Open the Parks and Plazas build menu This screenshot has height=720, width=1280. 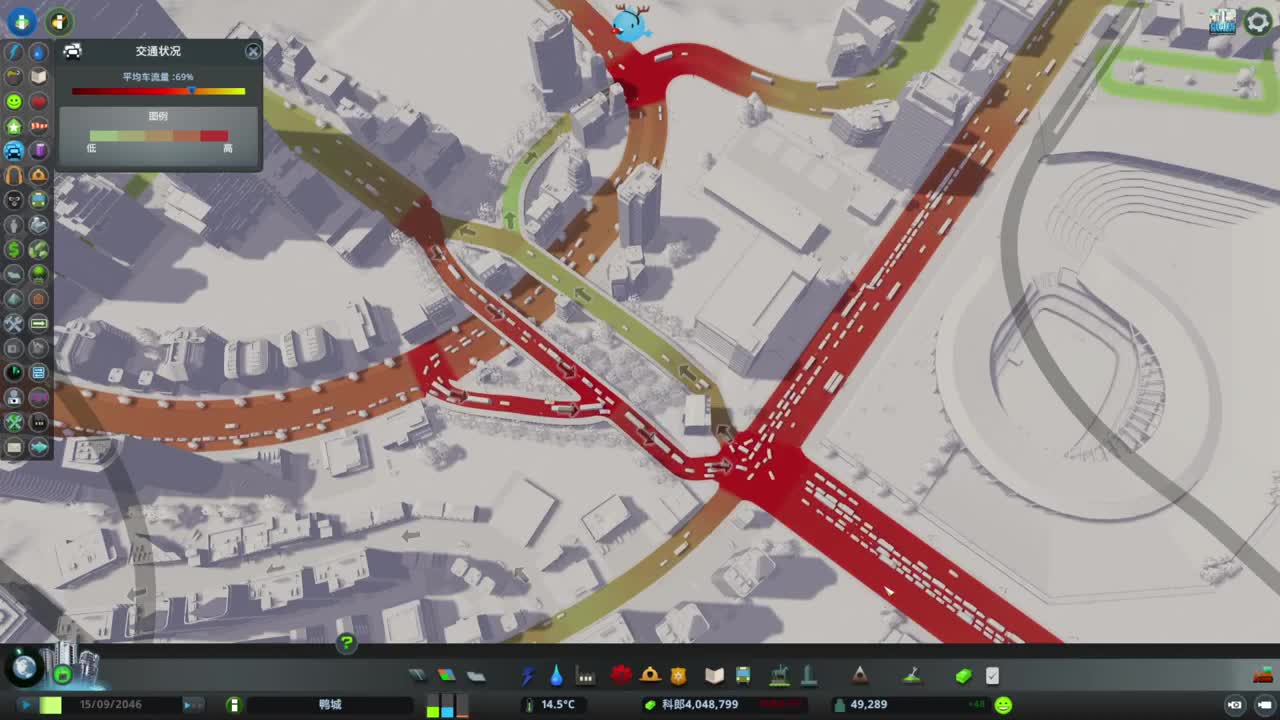click(x=779, y=676)
